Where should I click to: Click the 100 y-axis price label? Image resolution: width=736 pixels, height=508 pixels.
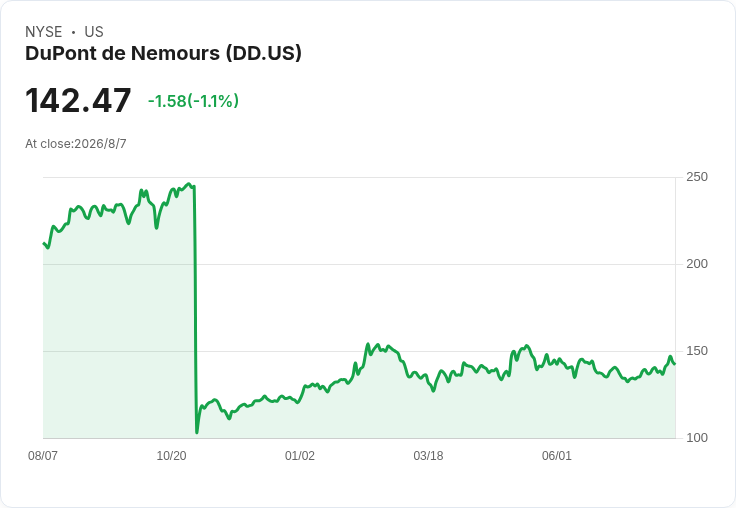tap(697, 438)
